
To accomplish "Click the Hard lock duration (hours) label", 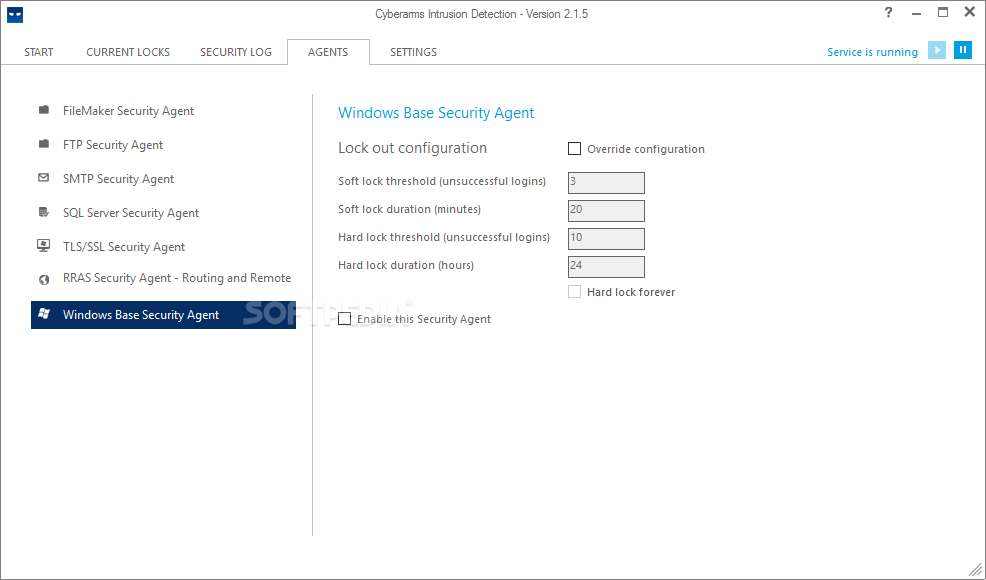I will (406, 265).
